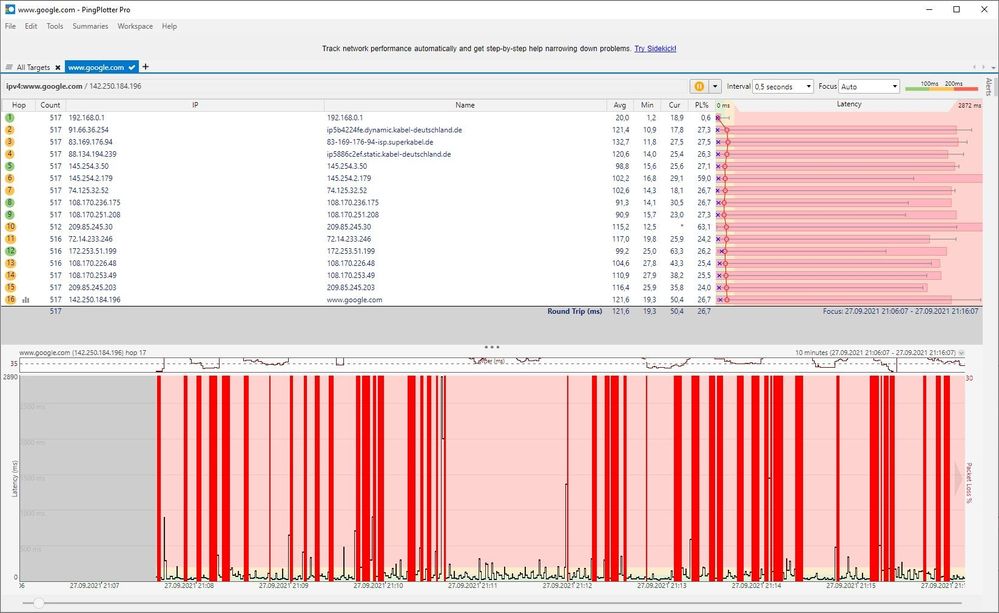999x613 pixels.
Task: Select hop 6 orange circle icon
Action: [x=10, y=178]
